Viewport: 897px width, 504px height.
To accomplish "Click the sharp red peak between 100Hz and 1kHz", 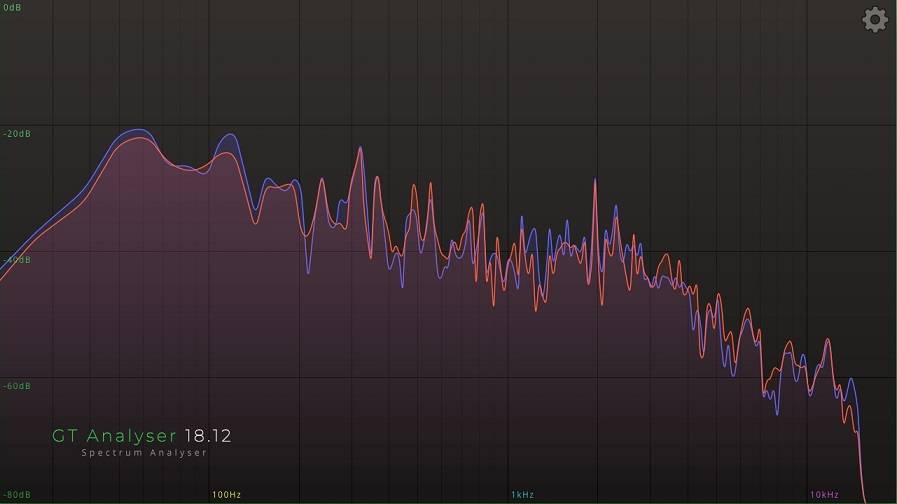I will (359, 149).
